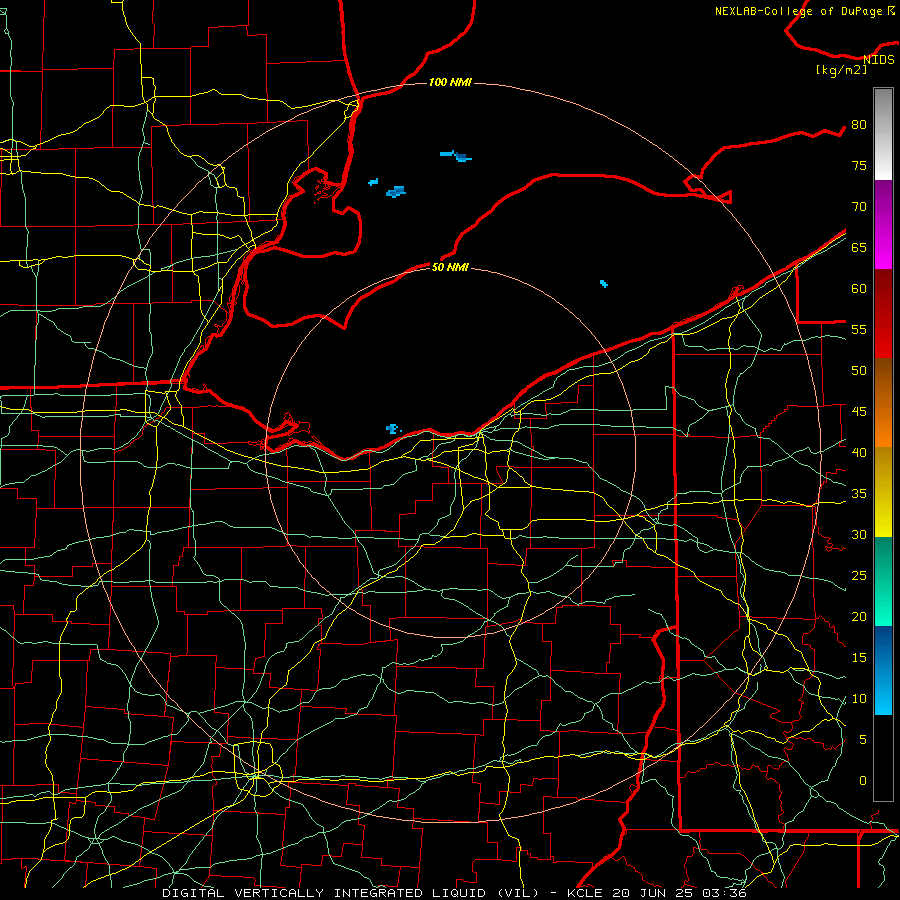Screen dimensions: 900x900
Task: Click the 35 value on the color scale
Action: [859, 494]
